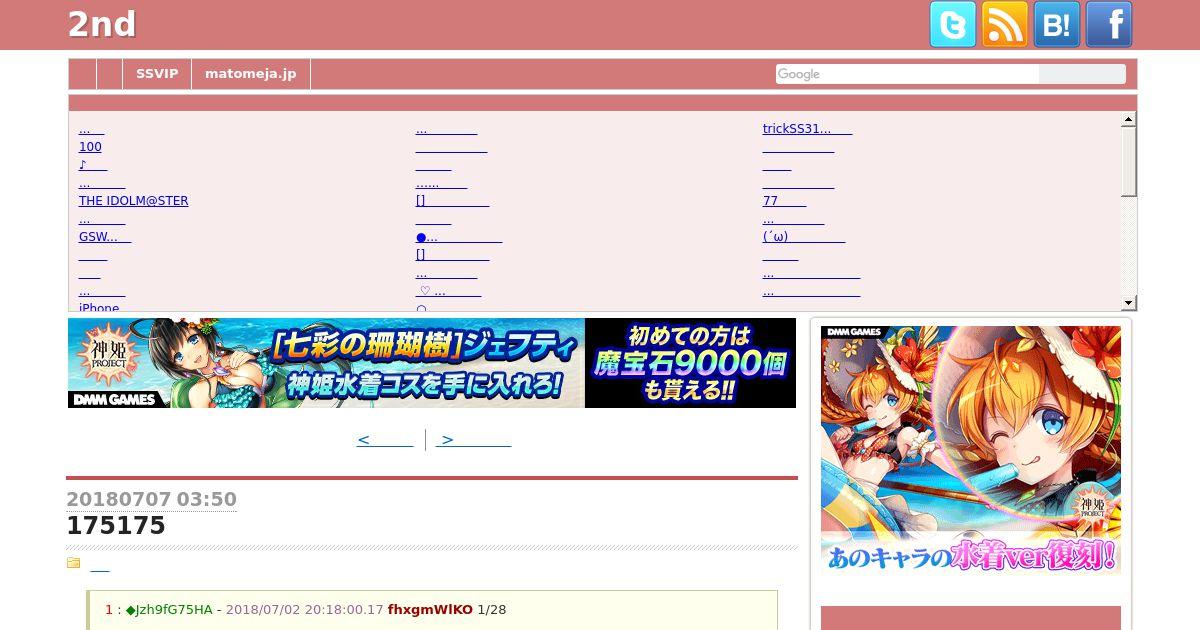The width and height of the screenshot is (1200, 630).
Task: Open the link starting with 77
Action: (x=784, y=201)
